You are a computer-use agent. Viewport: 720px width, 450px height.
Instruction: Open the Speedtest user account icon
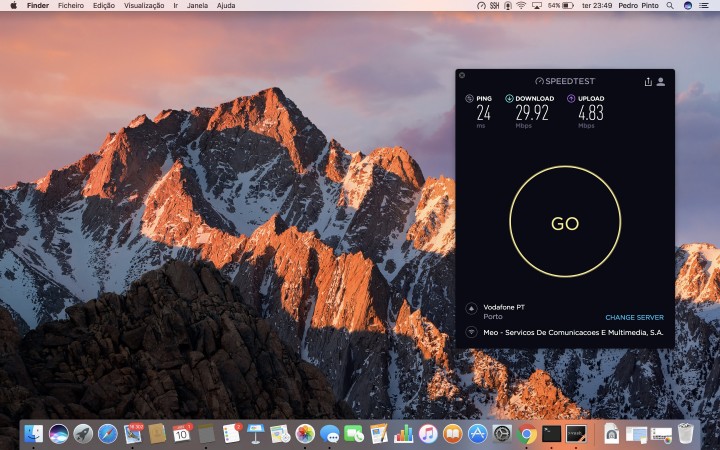coord(661,81)
